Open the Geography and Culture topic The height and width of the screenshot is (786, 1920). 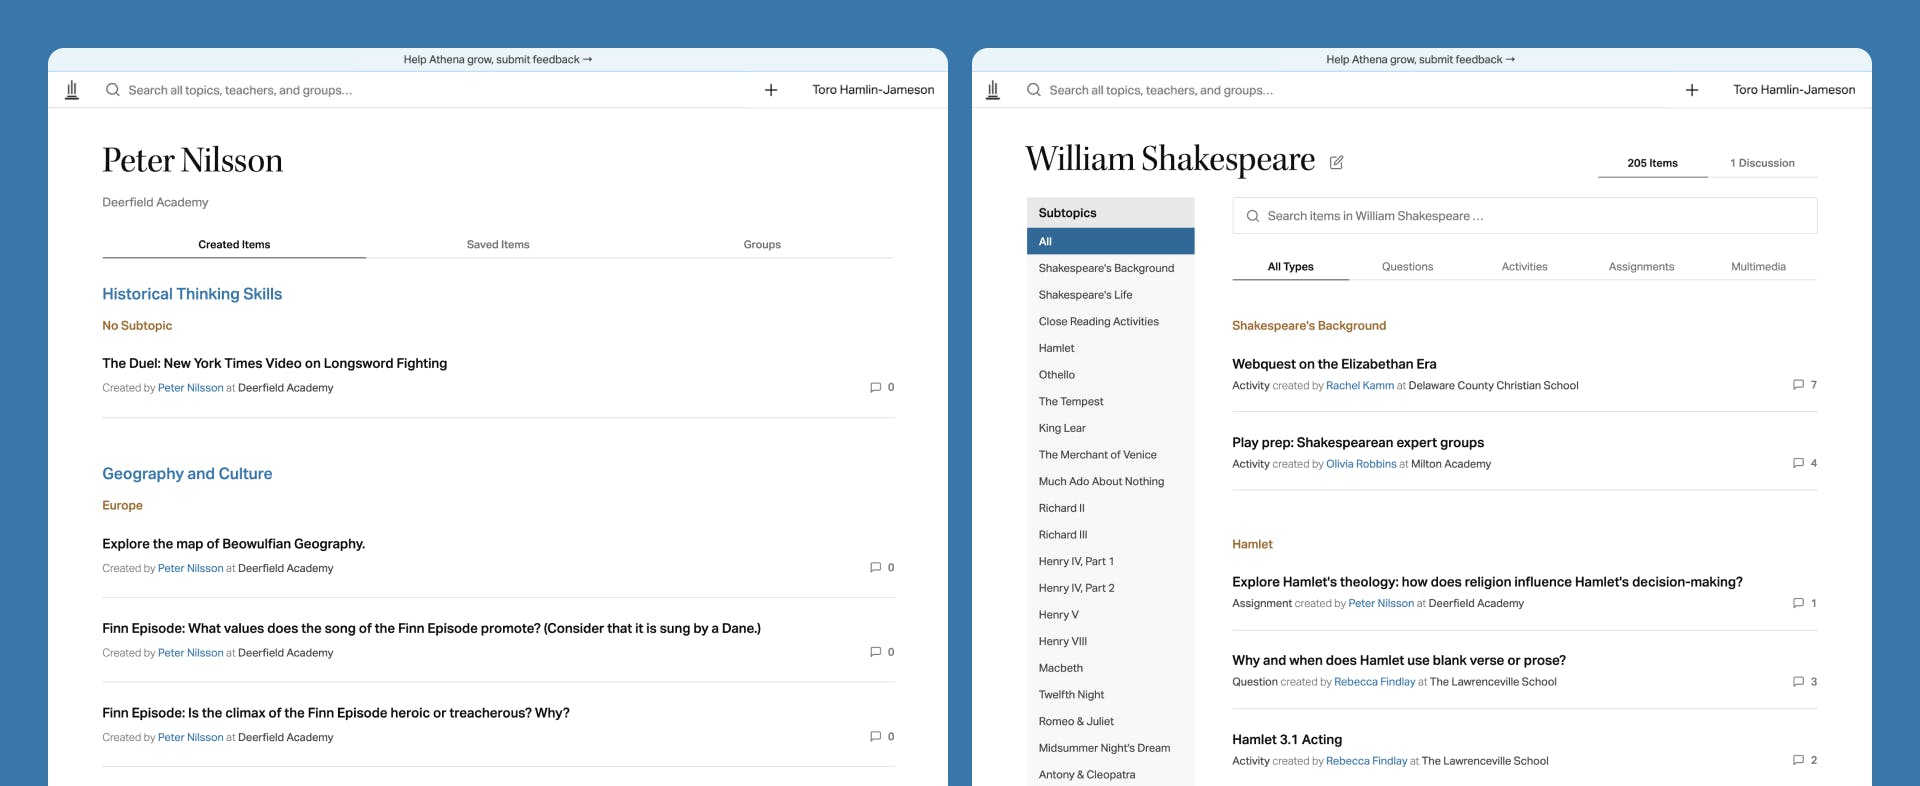coord(187,474)
